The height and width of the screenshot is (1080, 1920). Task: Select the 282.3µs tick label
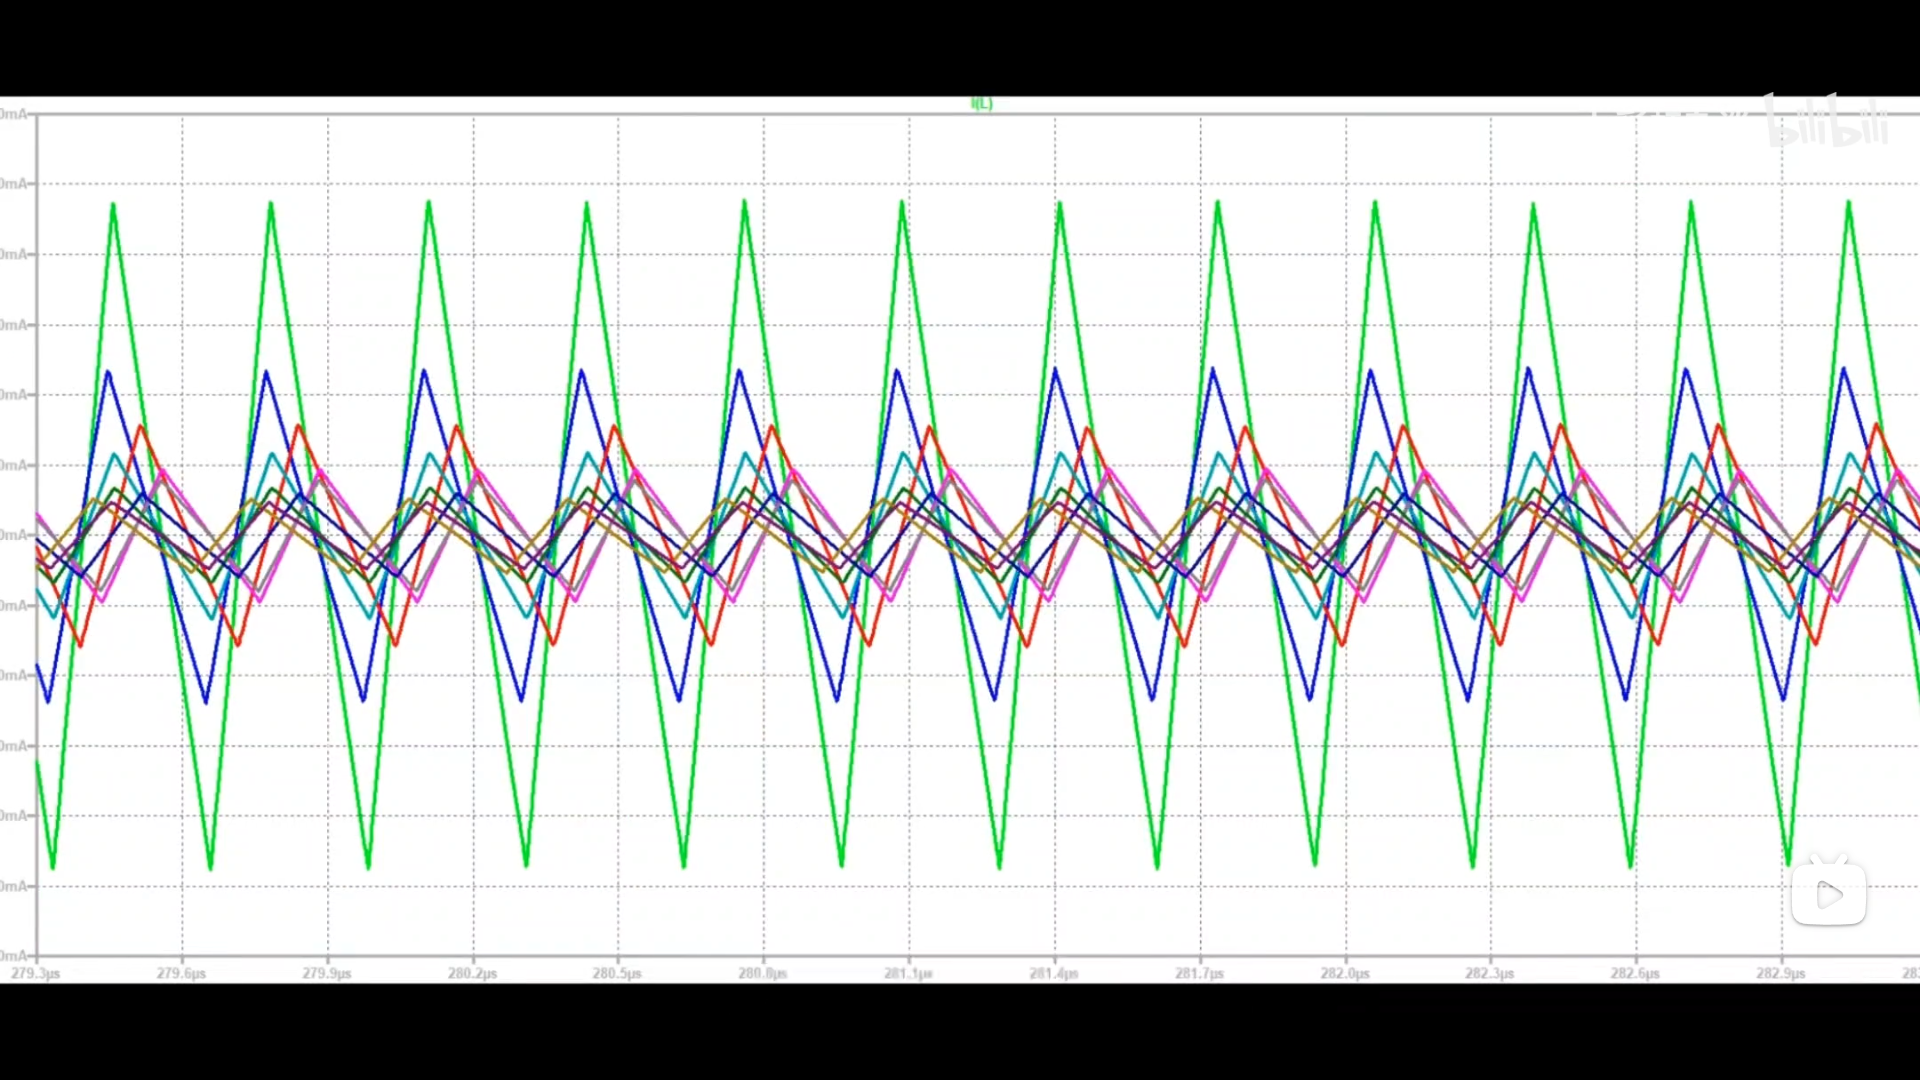point(1490,973)
